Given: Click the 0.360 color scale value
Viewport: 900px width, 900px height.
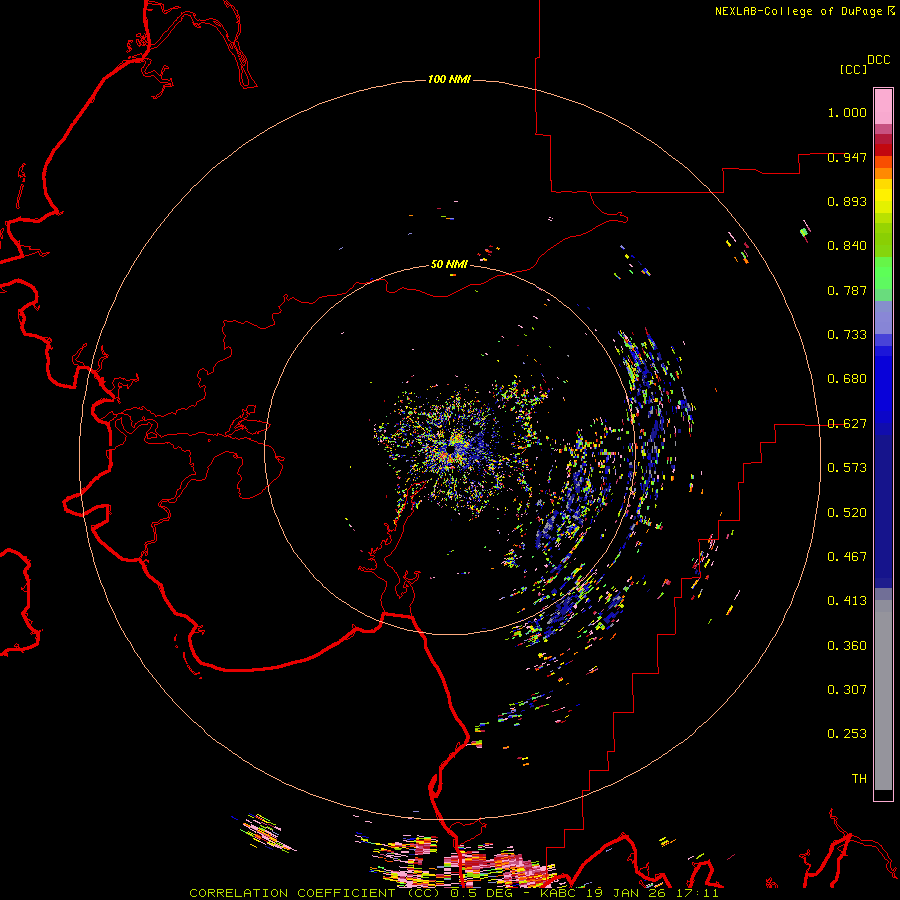Looking at the screenshot, I should tap(847, 646).
